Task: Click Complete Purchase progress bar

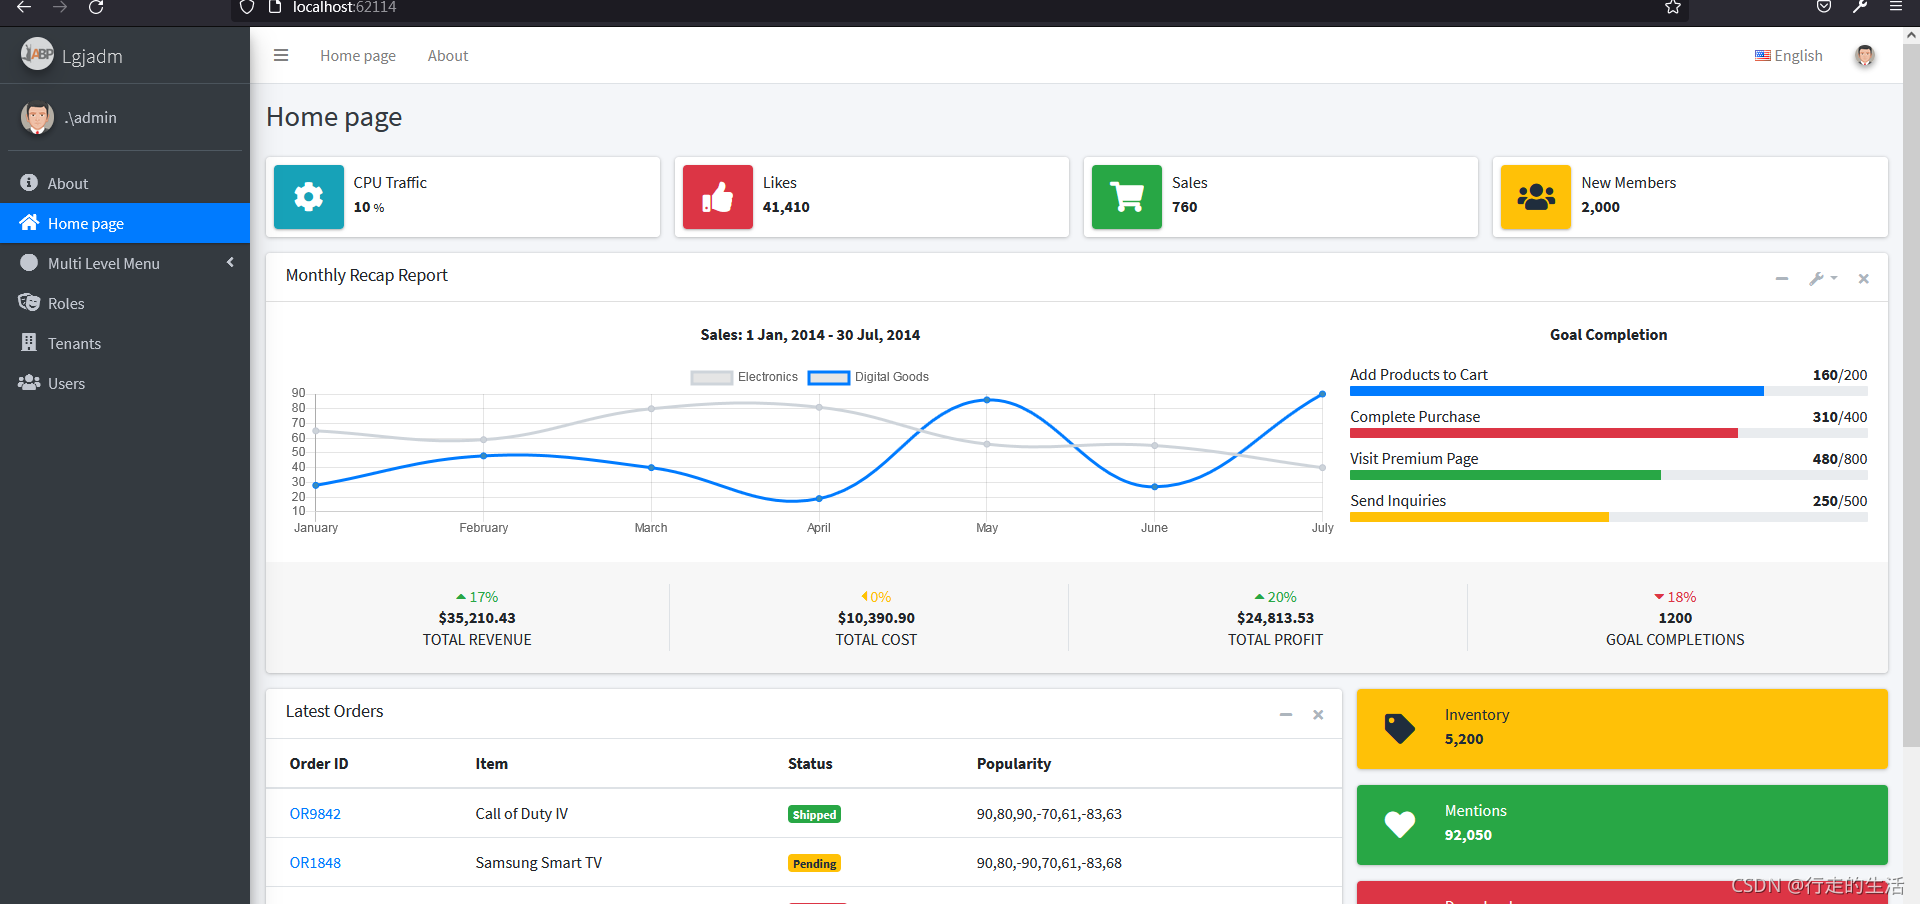Action: 1608,433
